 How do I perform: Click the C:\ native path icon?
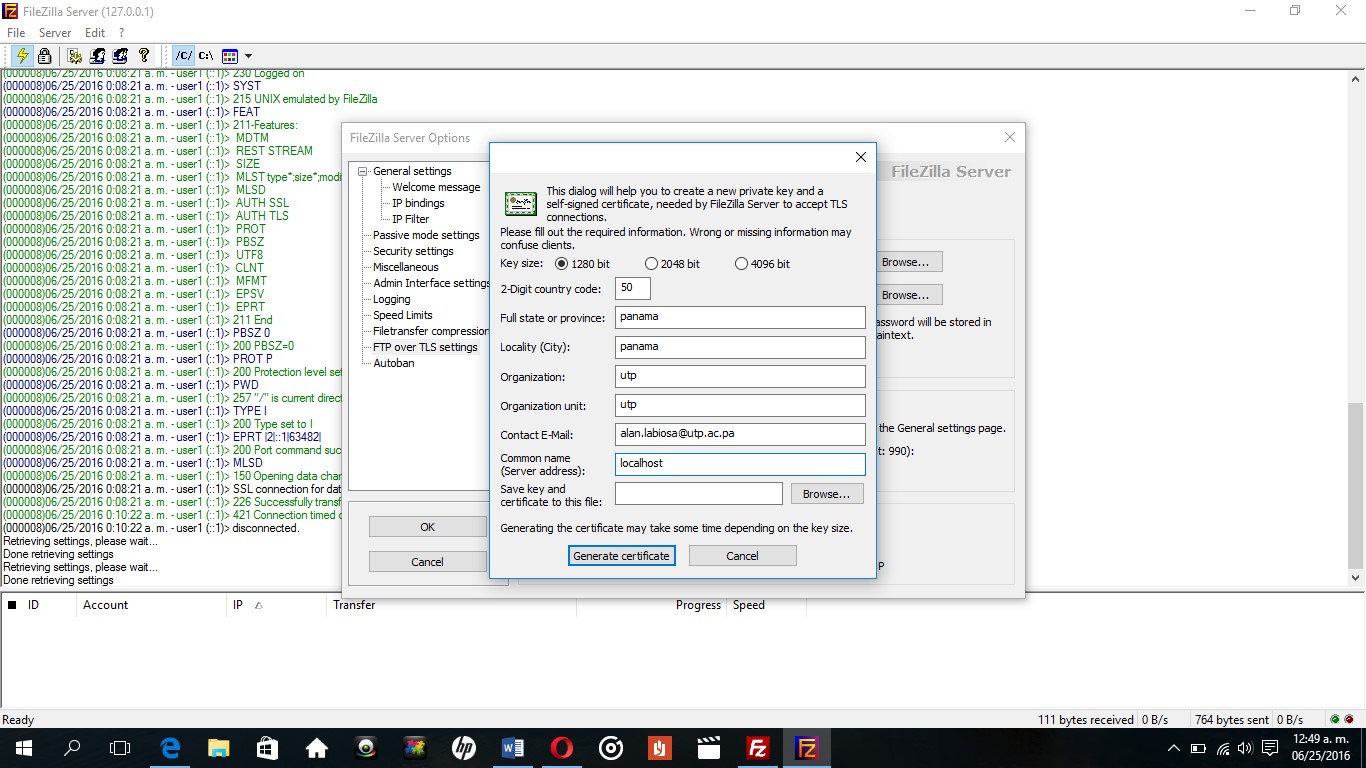pos(205,55)
